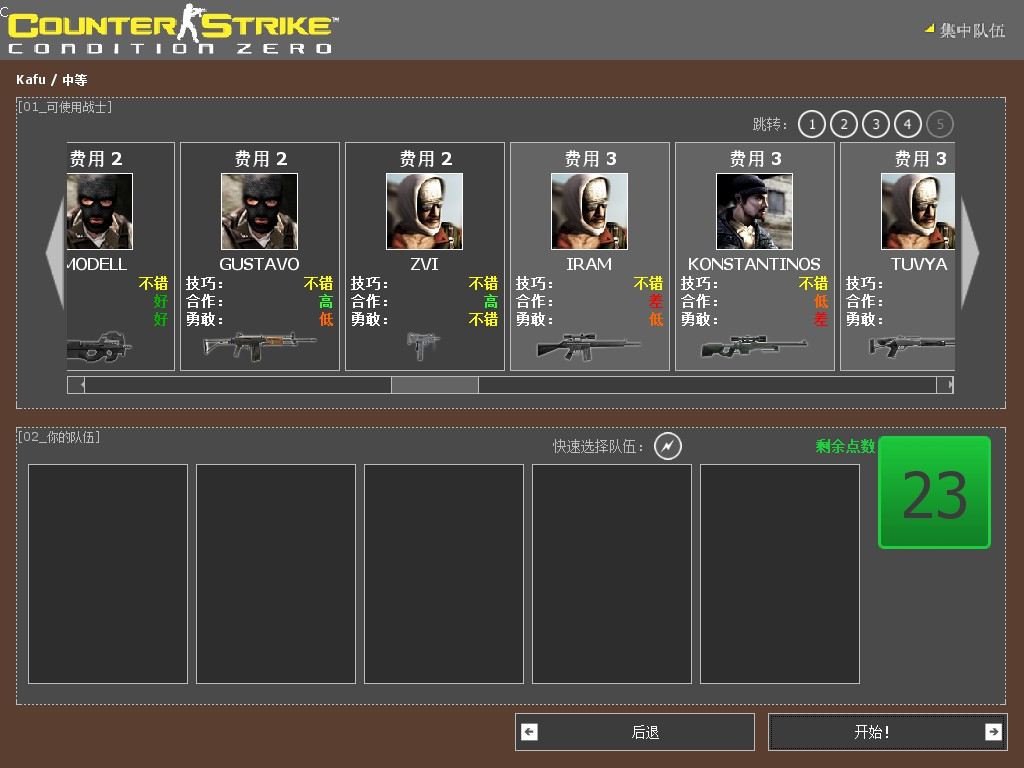Screen dimensions: 1024x768
Task: Click the 剩余点数 remaining points label
Action: point(845,446)
